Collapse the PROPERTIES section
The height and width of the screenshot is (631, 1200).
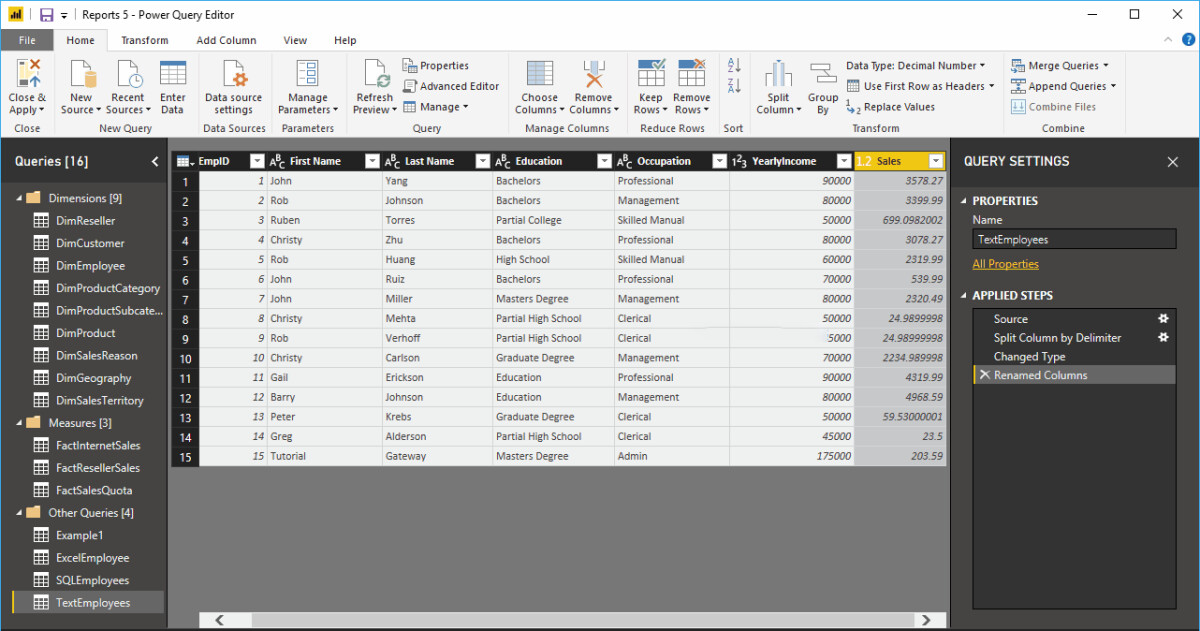964,201
